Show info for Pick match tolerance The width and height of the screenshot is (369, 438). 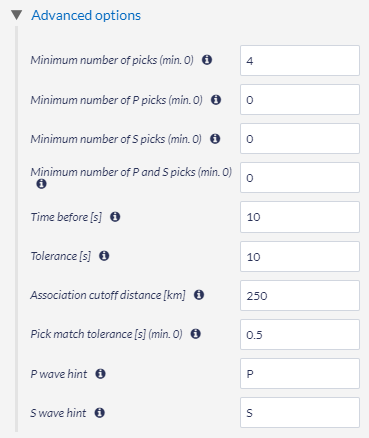click(x=196, y=334)
